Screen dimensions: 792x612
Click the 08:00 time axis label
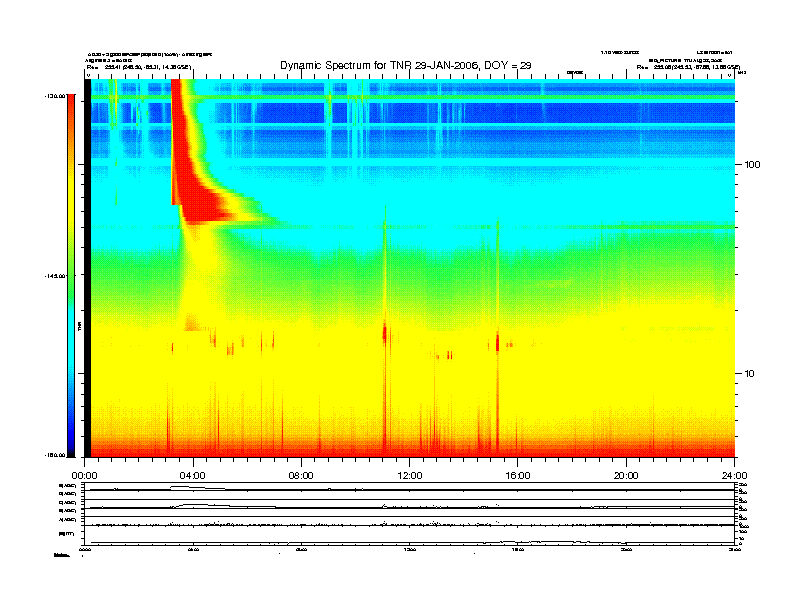point(301,476)
